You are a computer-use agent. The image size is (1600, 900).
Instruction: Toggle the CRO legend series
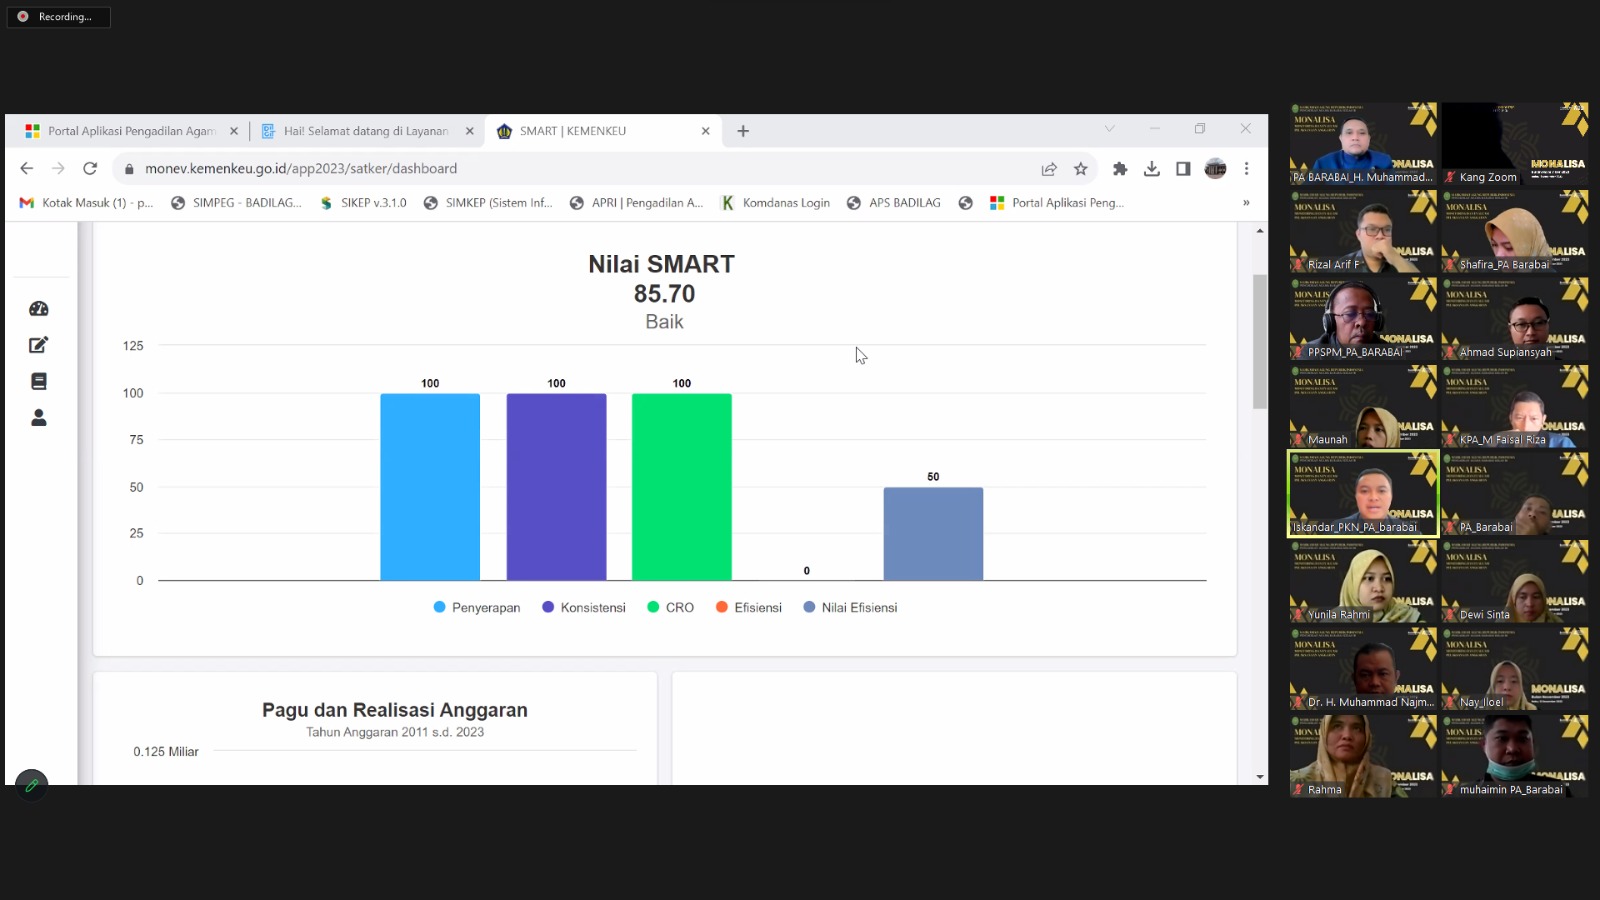point(670,608)
